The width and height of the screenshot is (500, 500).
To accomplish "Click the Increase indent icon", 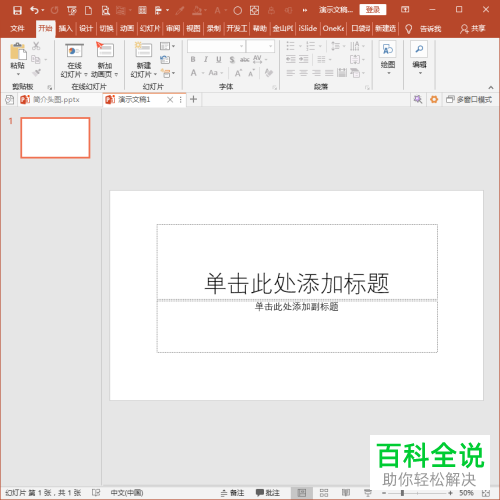I will (303, 59).
